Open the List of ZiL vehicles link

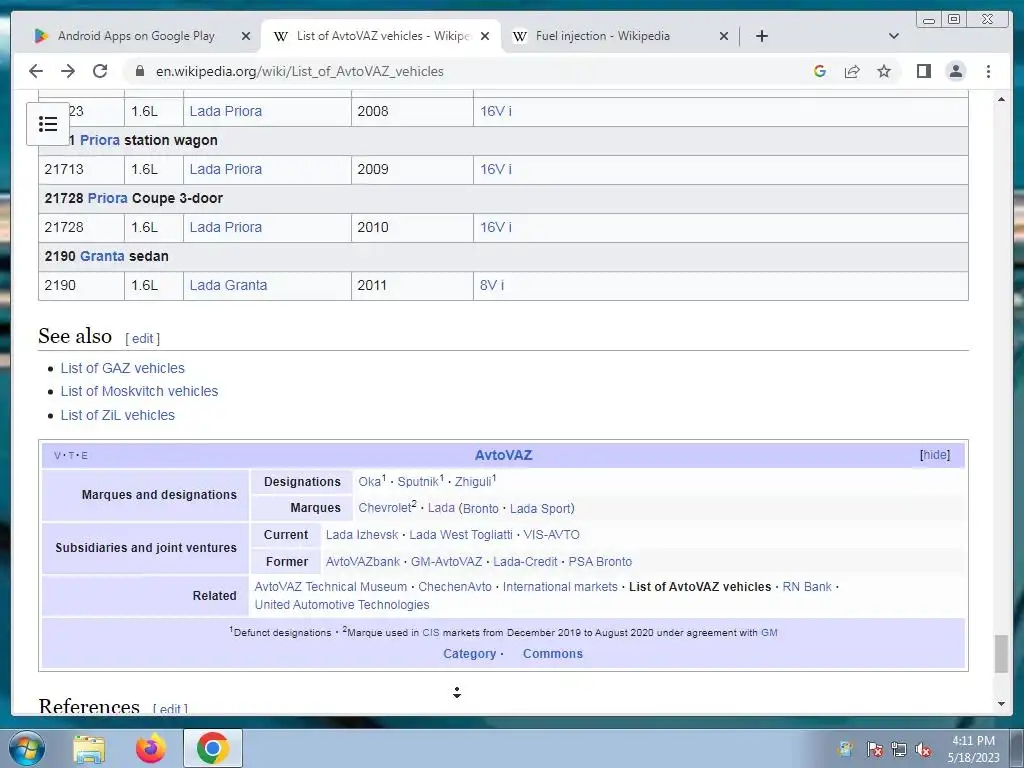[x=118, y=415]
